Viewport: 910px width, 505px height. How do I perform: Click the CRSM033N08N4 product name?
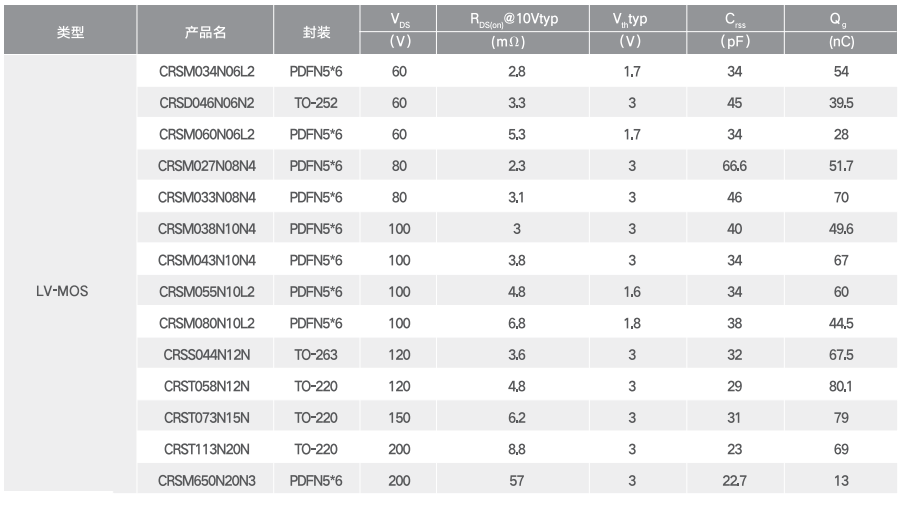tap(207, 197)
